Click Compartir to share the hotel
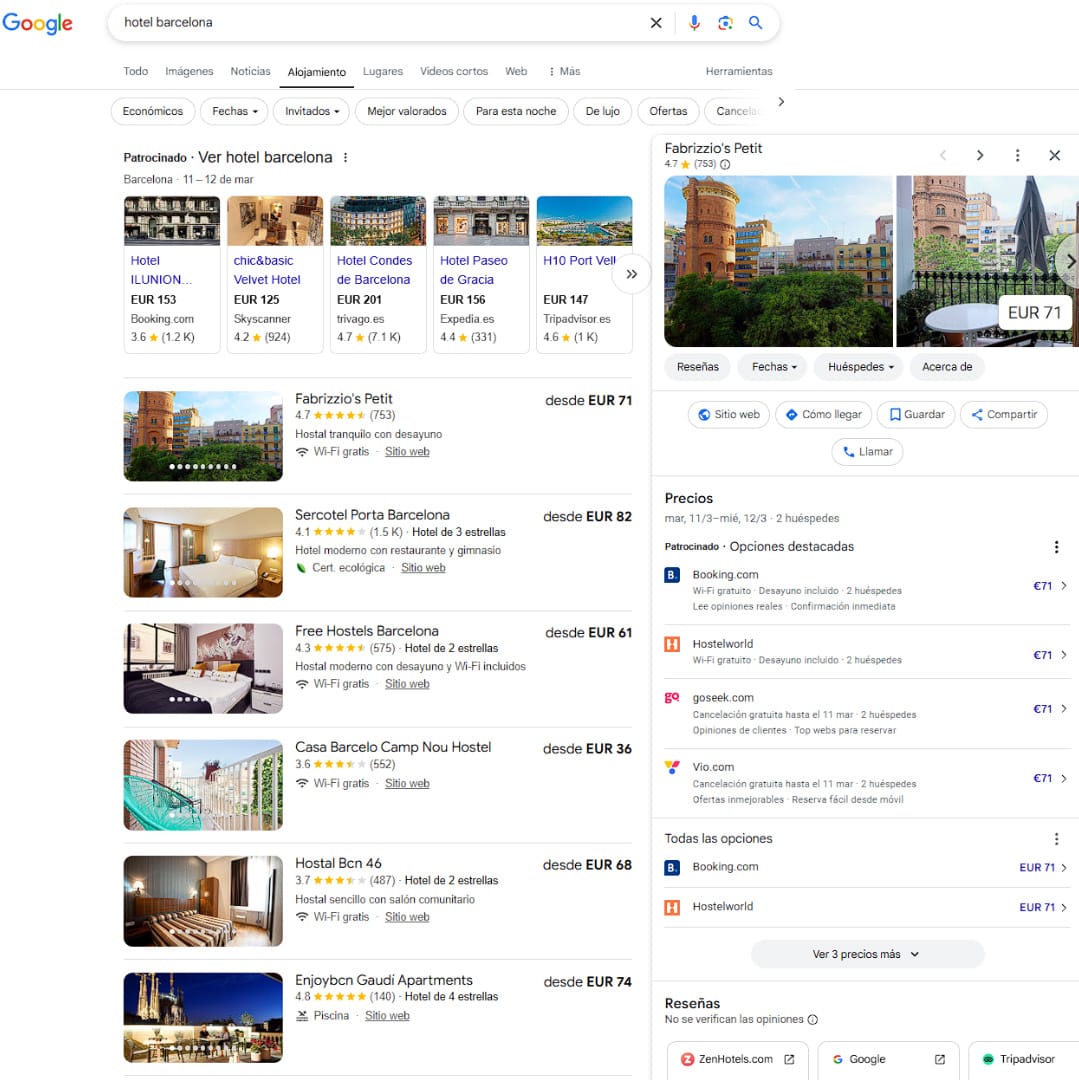 1003,415
